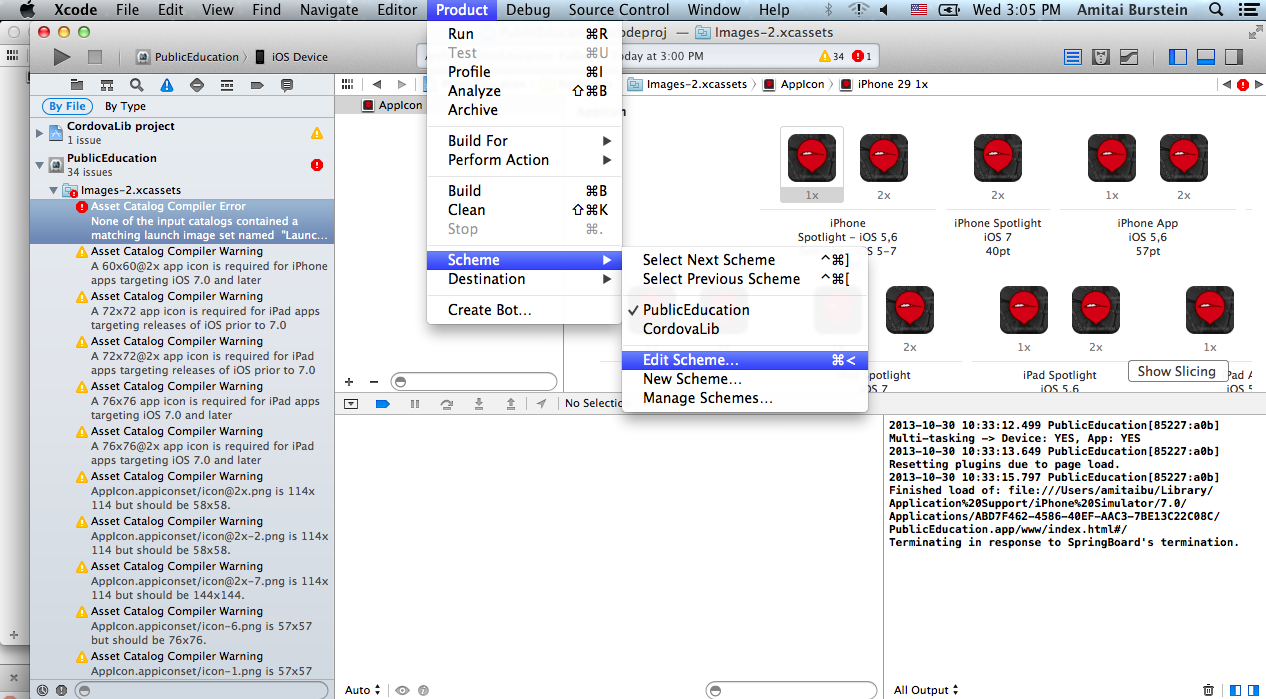This screenshot has height=699, width=1266.
Task: Select the Standard editor icon
Action: (x=1073, y=57)
